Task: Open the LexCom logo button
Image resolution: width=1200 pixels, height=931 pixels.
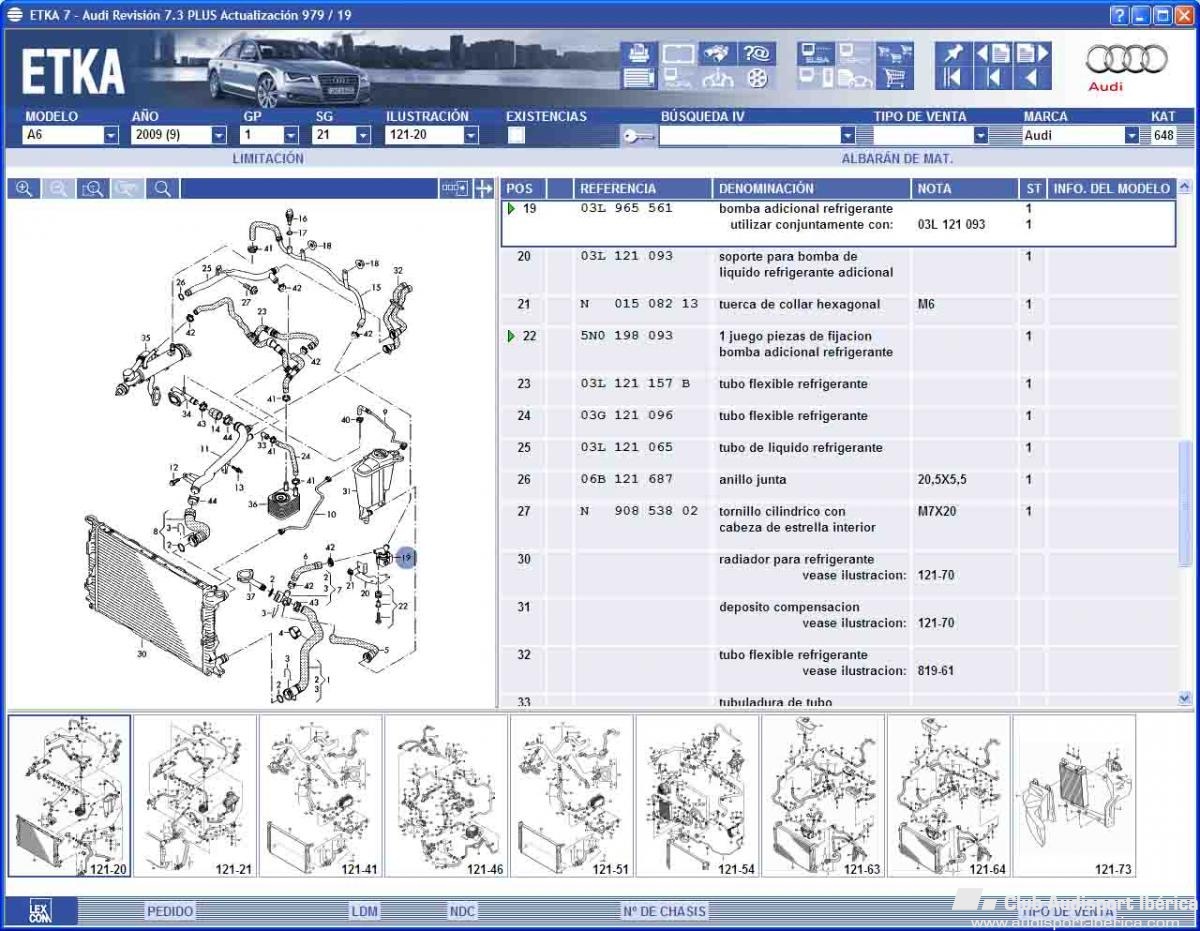Action: coord(39,911)
